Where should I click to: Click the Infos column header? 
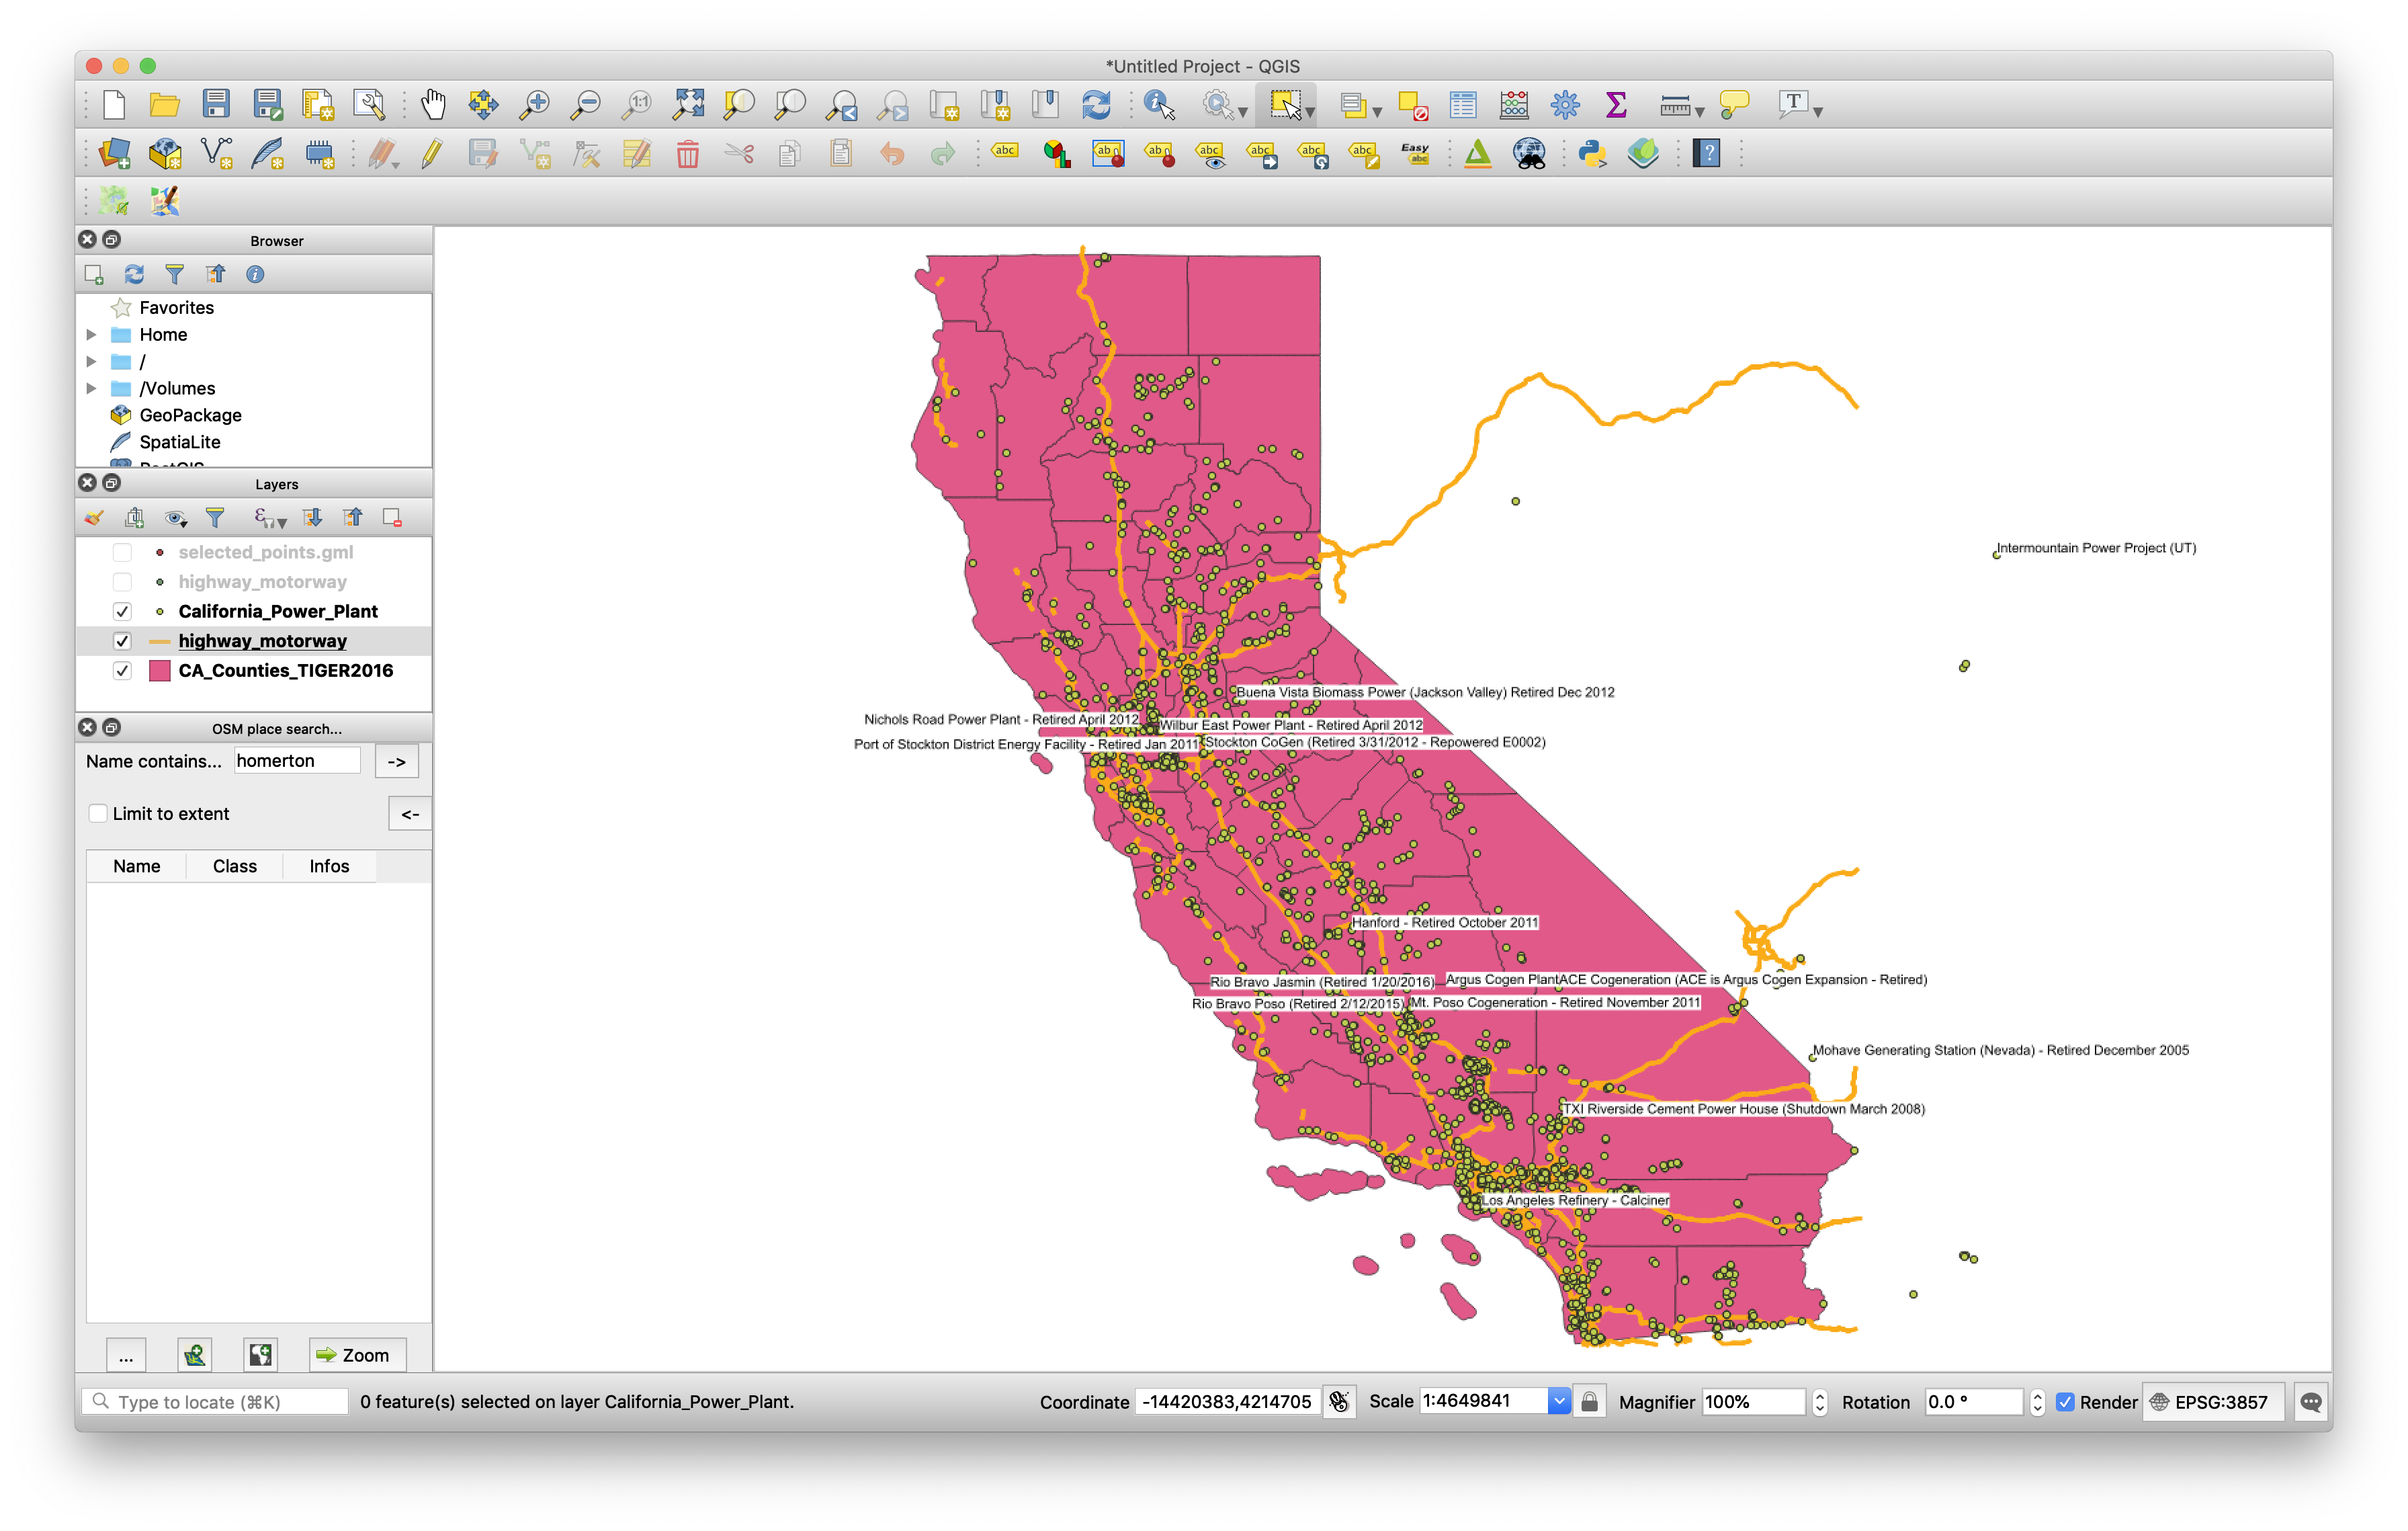pos(328,866)
